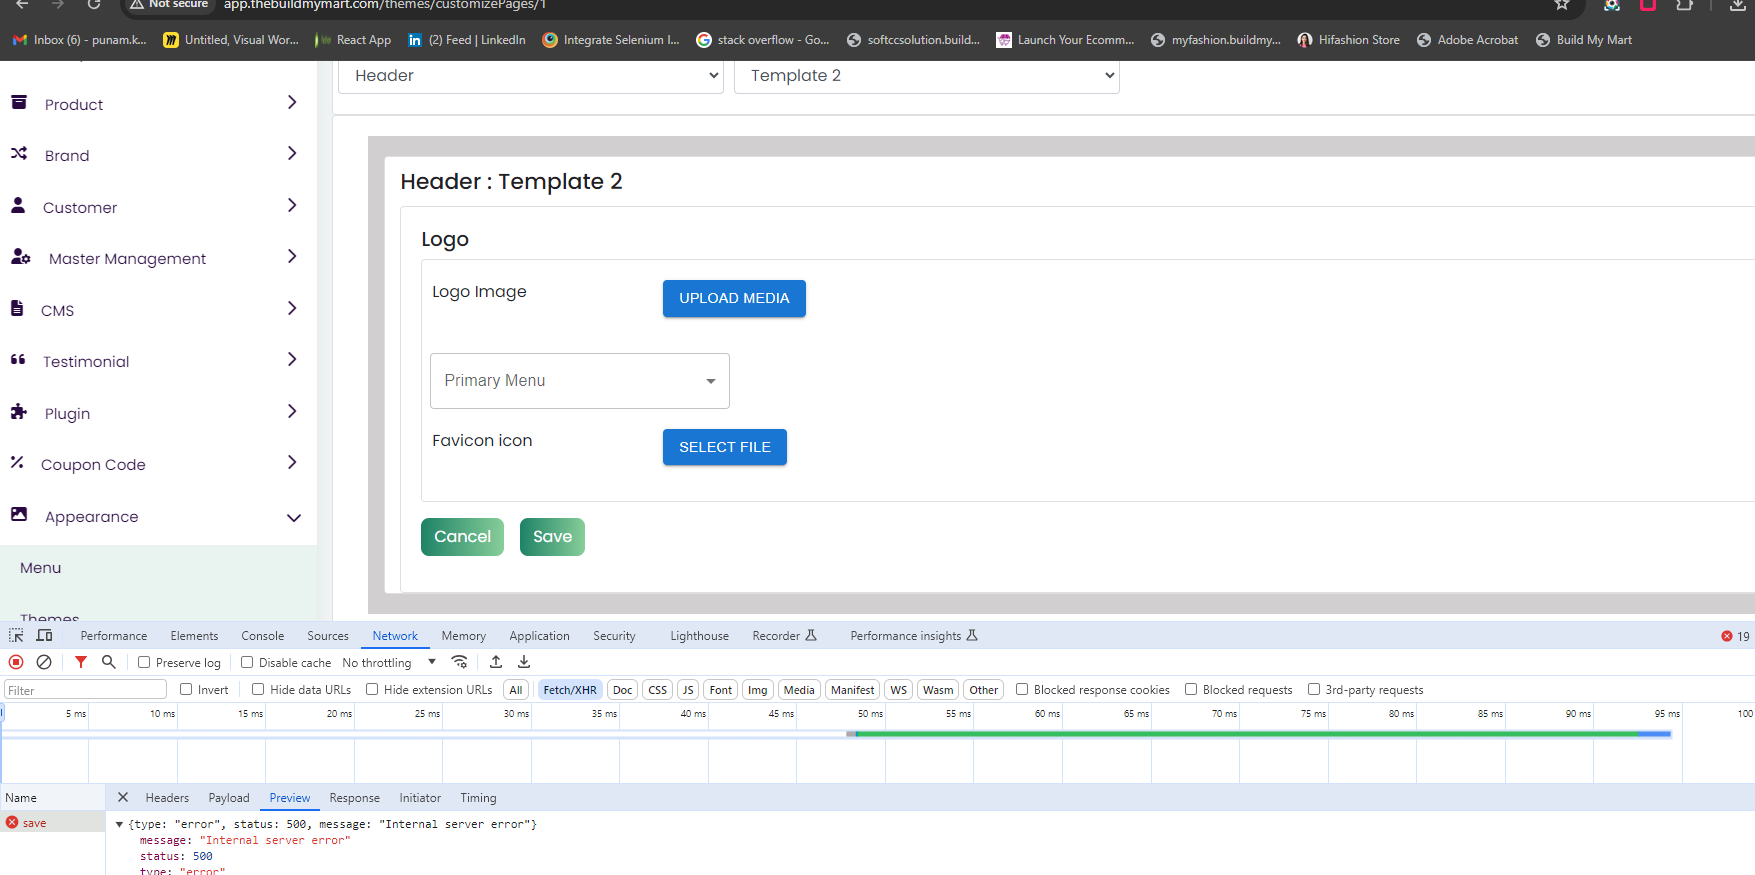
Task: Select the JS request type filter
Action: [688, 690]
